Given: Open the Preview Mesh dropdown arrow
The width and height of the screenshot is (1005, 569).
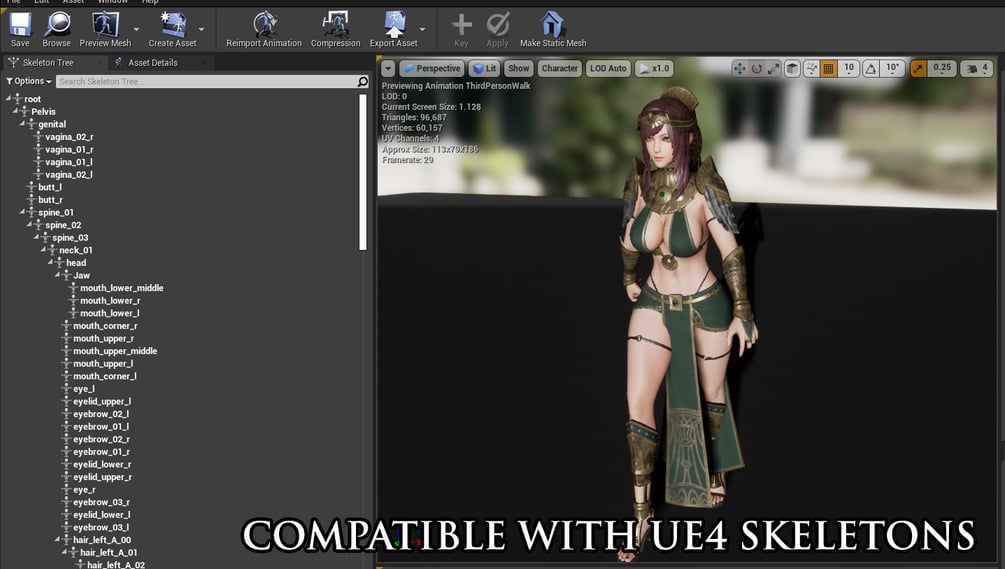Looking at the screenshot, I should 136,29.
